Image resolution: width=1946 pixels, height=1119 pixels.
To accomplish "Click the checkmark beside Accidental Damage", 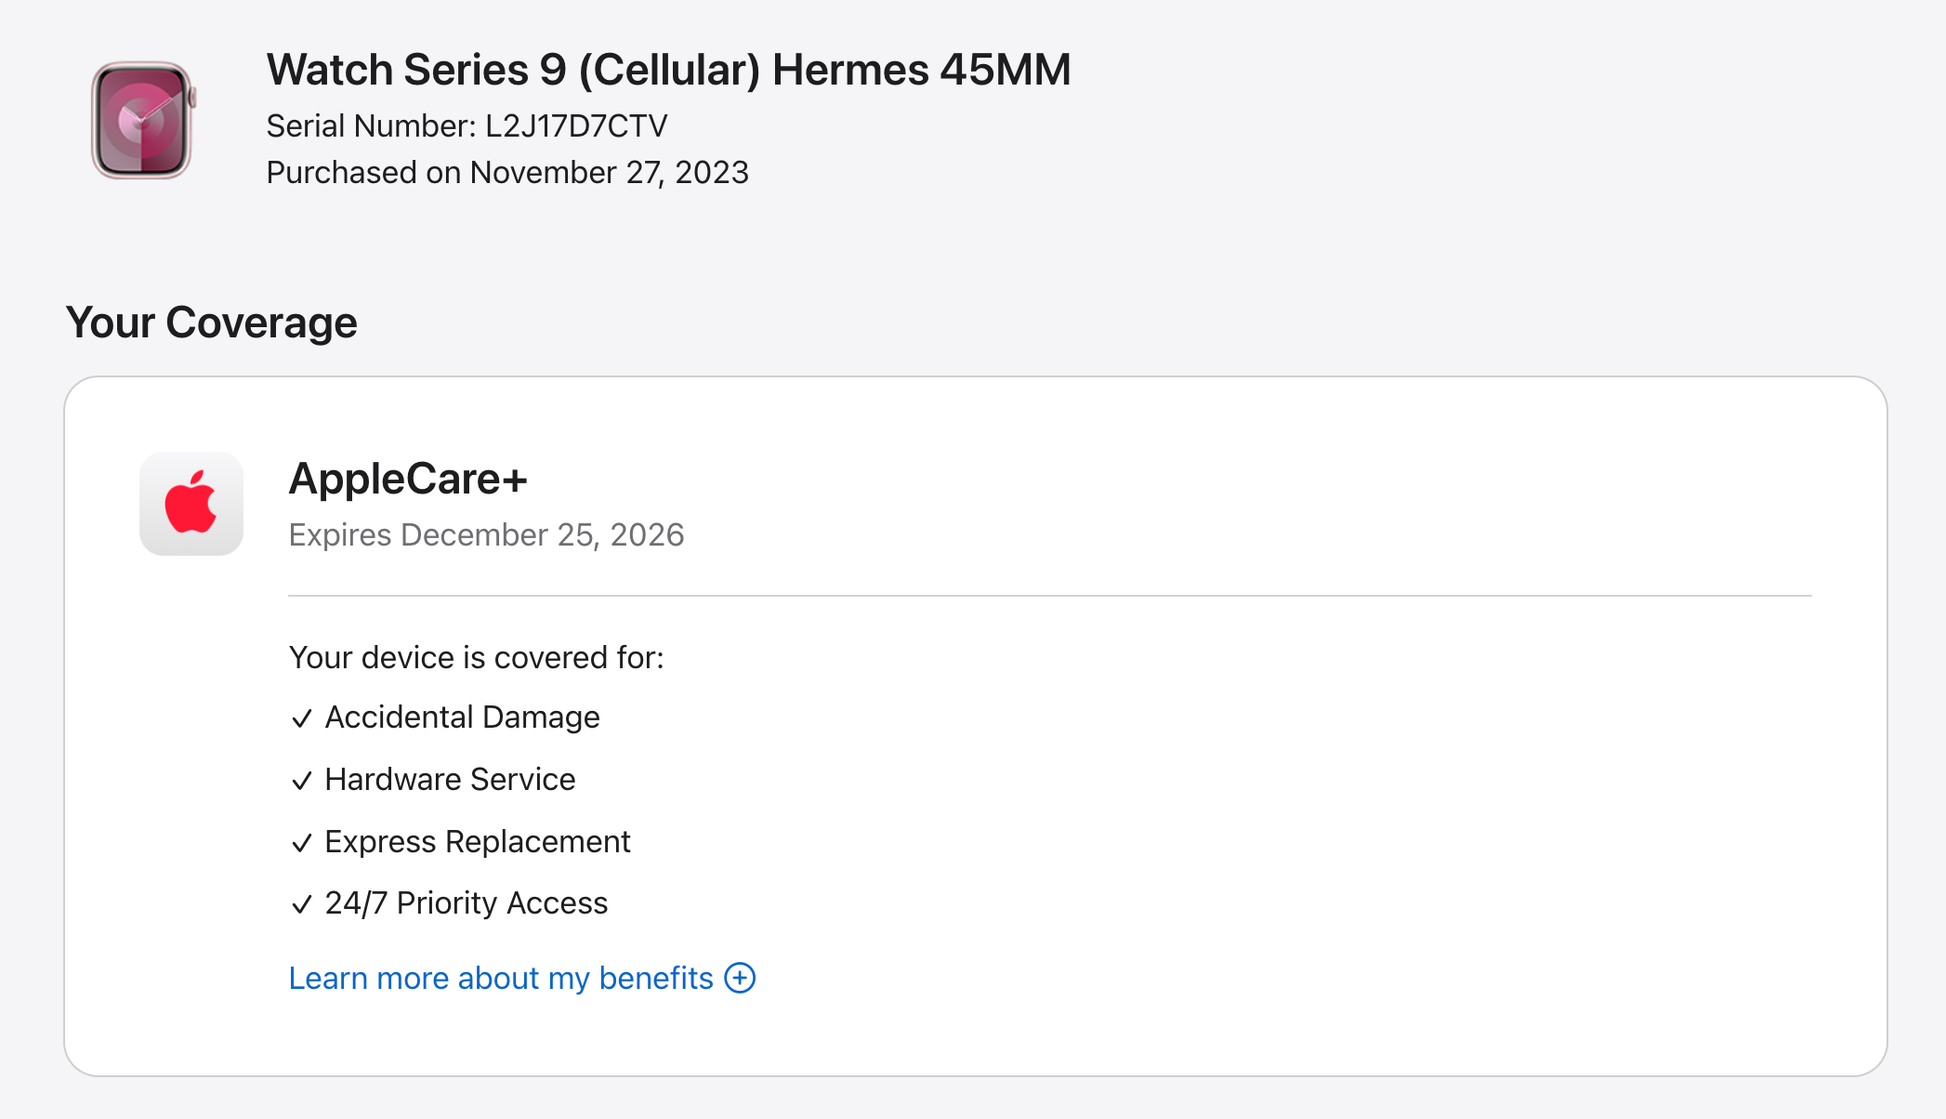I will 301,719.
